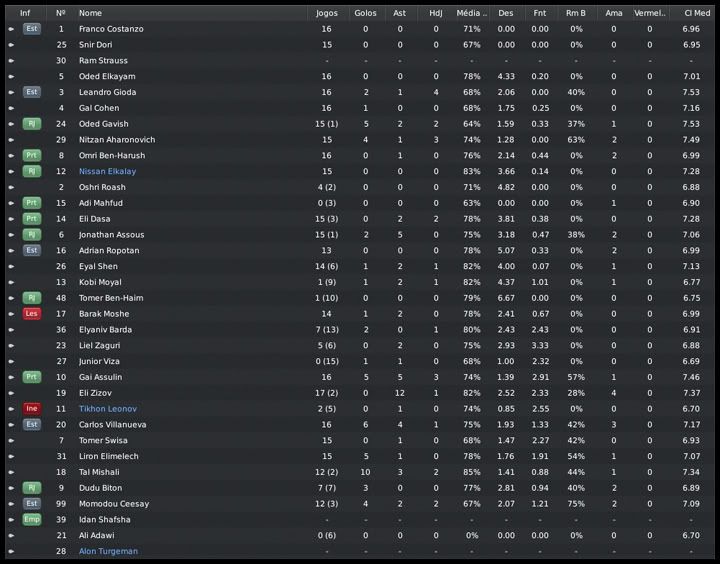Click Oded Gavish's green RJ status badge
The height and width of the screenshot is (564, 720).
pos(31,124)
